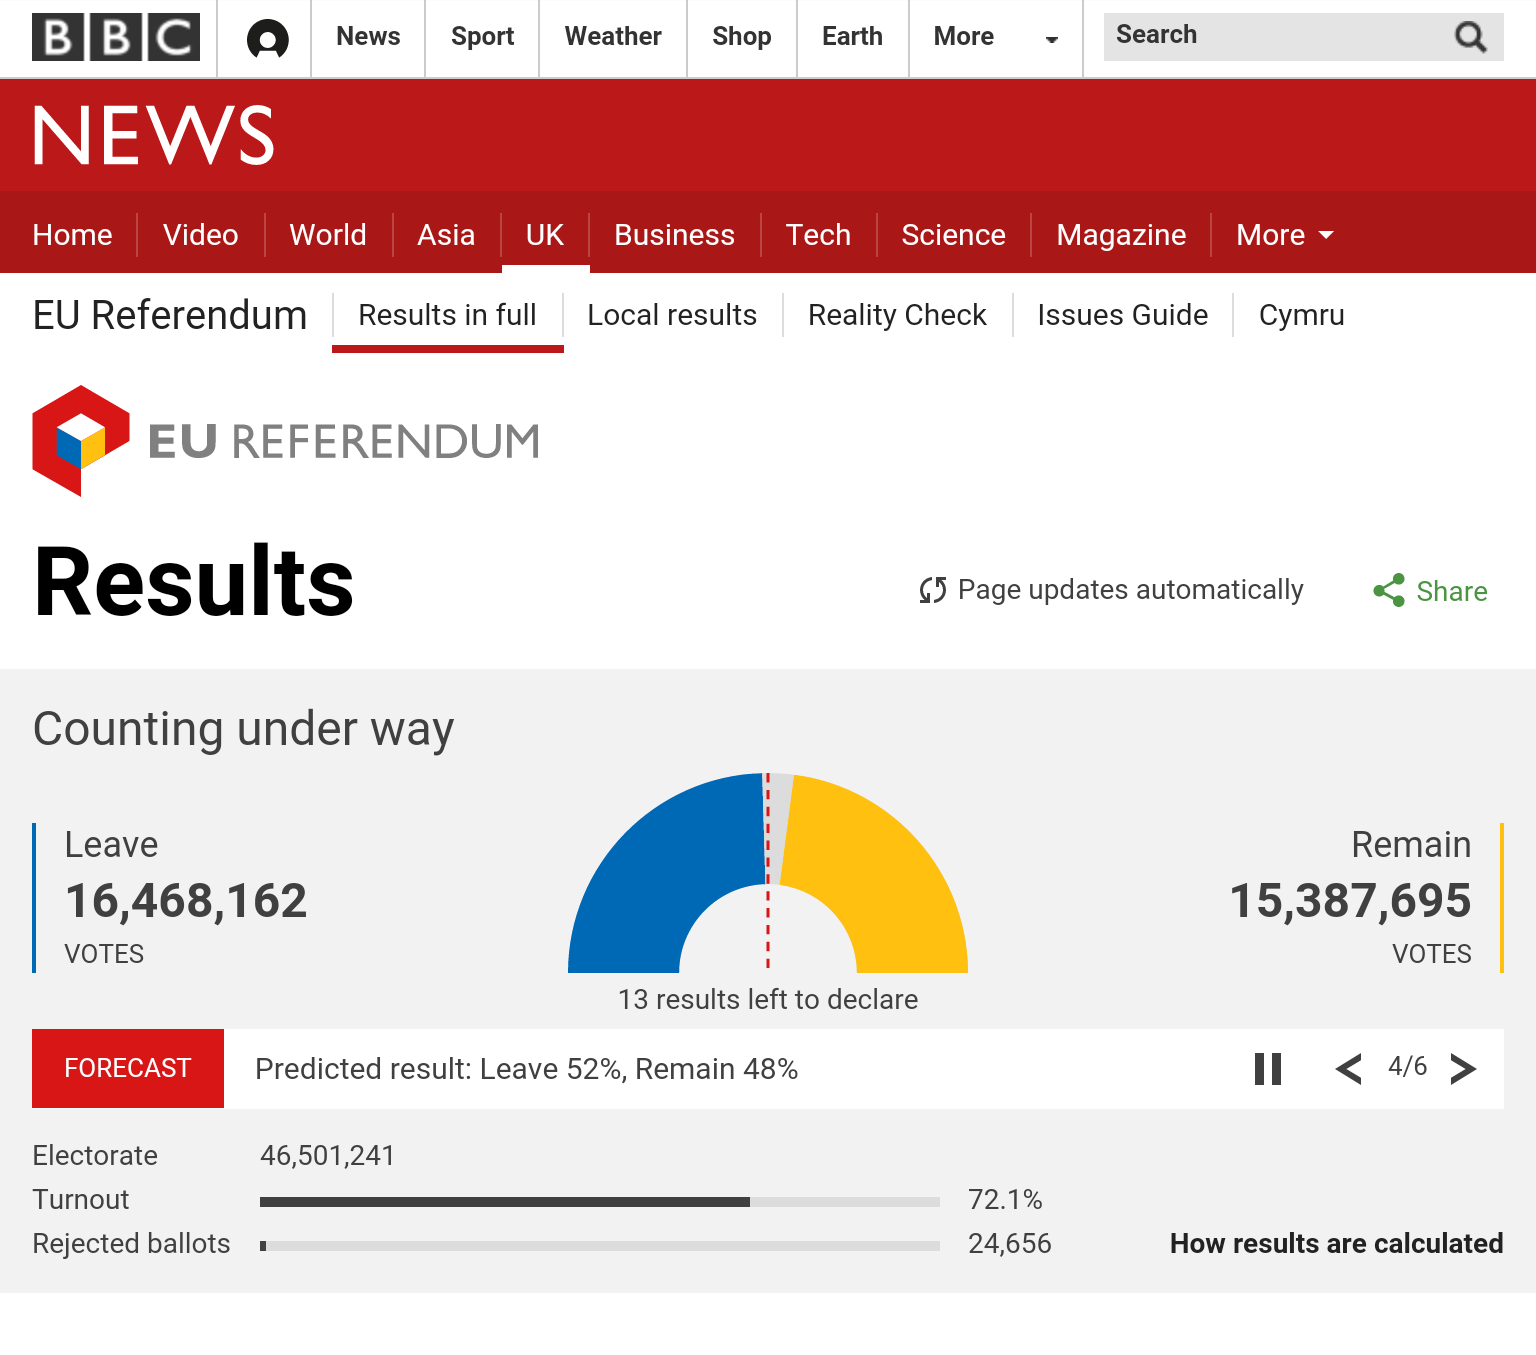Expand the top bar More dropdown arrow
This screenshot has width=1536, height=1355.
(1051, 40)
